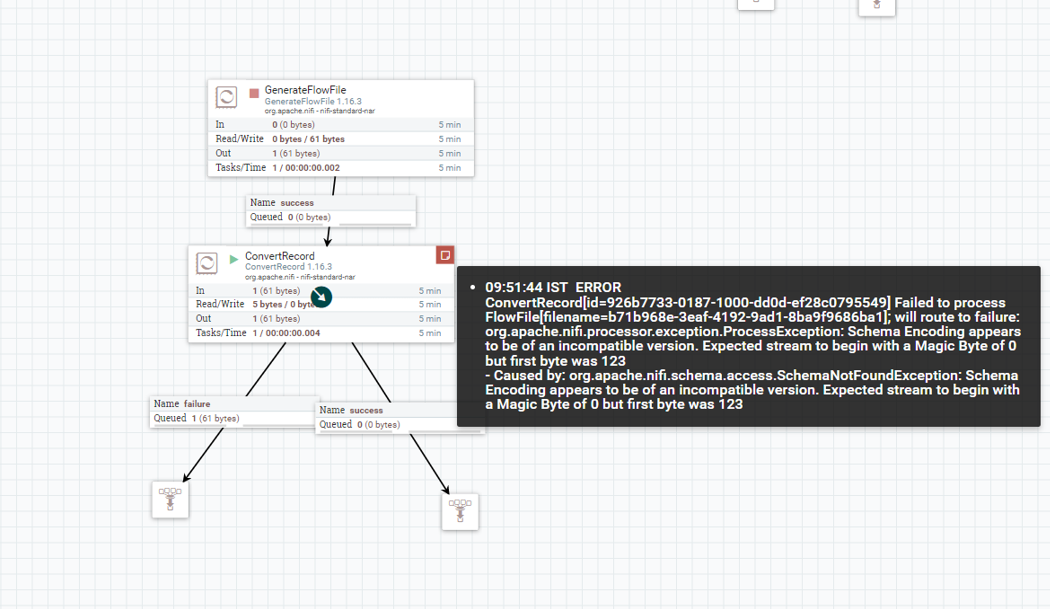Viewport: 1050px width, 609px height.
Task: Click the failure connection's queue backpressure bar
Action: 232,425
